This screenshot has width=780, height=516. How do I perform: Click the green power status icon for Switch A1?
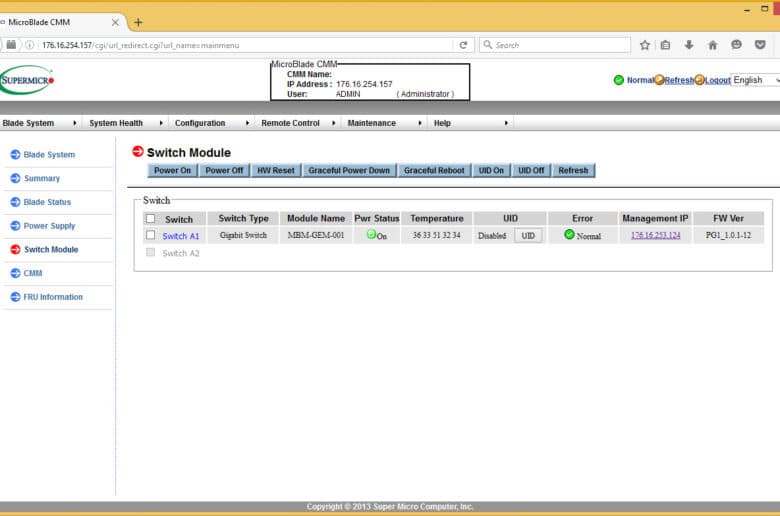tap(371, 234)
